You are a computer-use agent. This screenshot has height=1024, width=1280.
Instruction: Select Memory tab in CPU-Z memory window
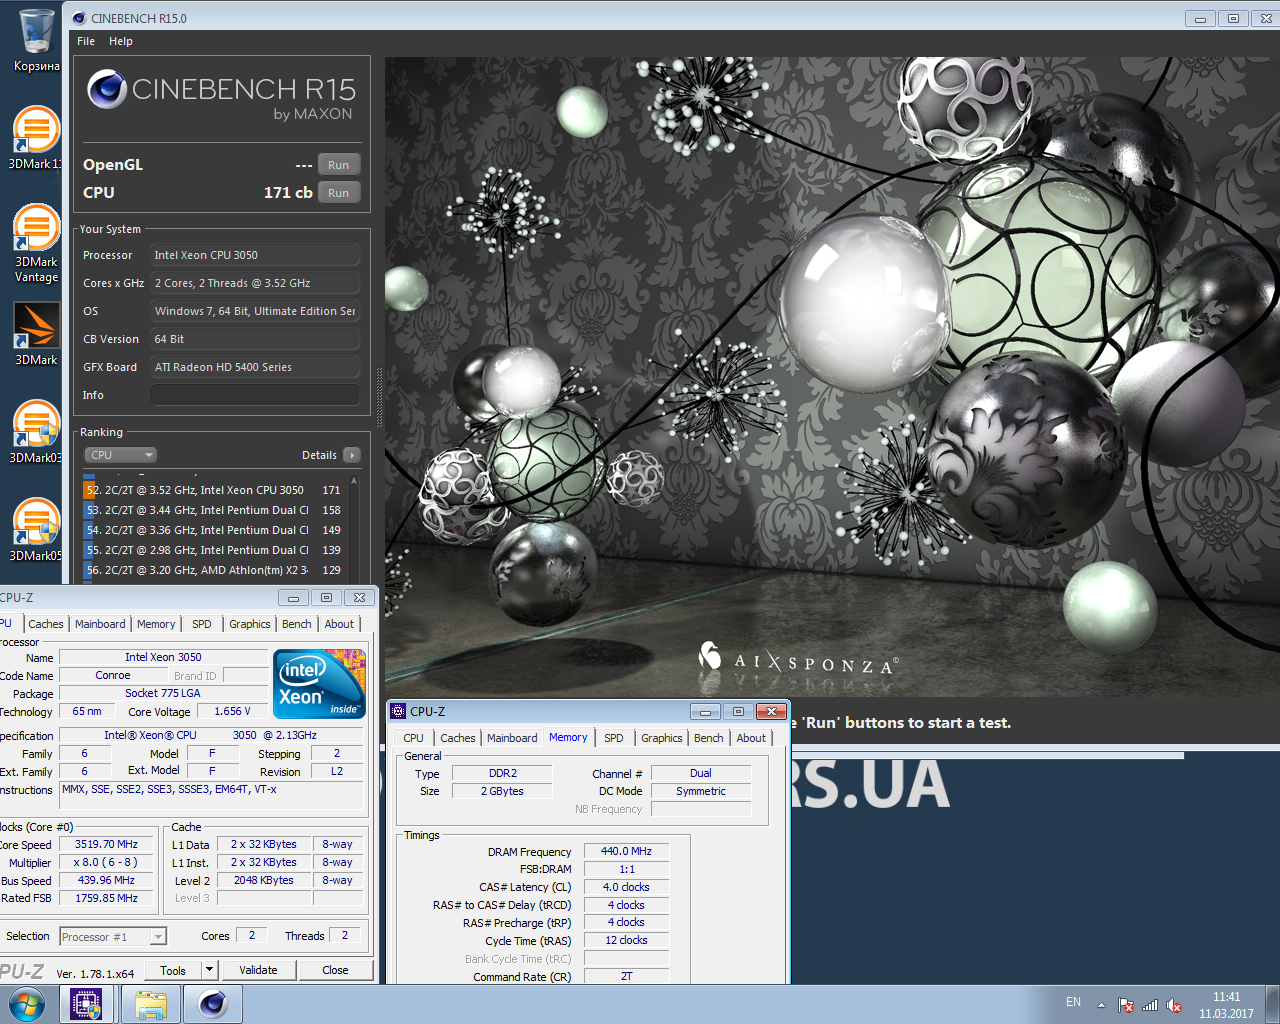[x=568, y=737]
